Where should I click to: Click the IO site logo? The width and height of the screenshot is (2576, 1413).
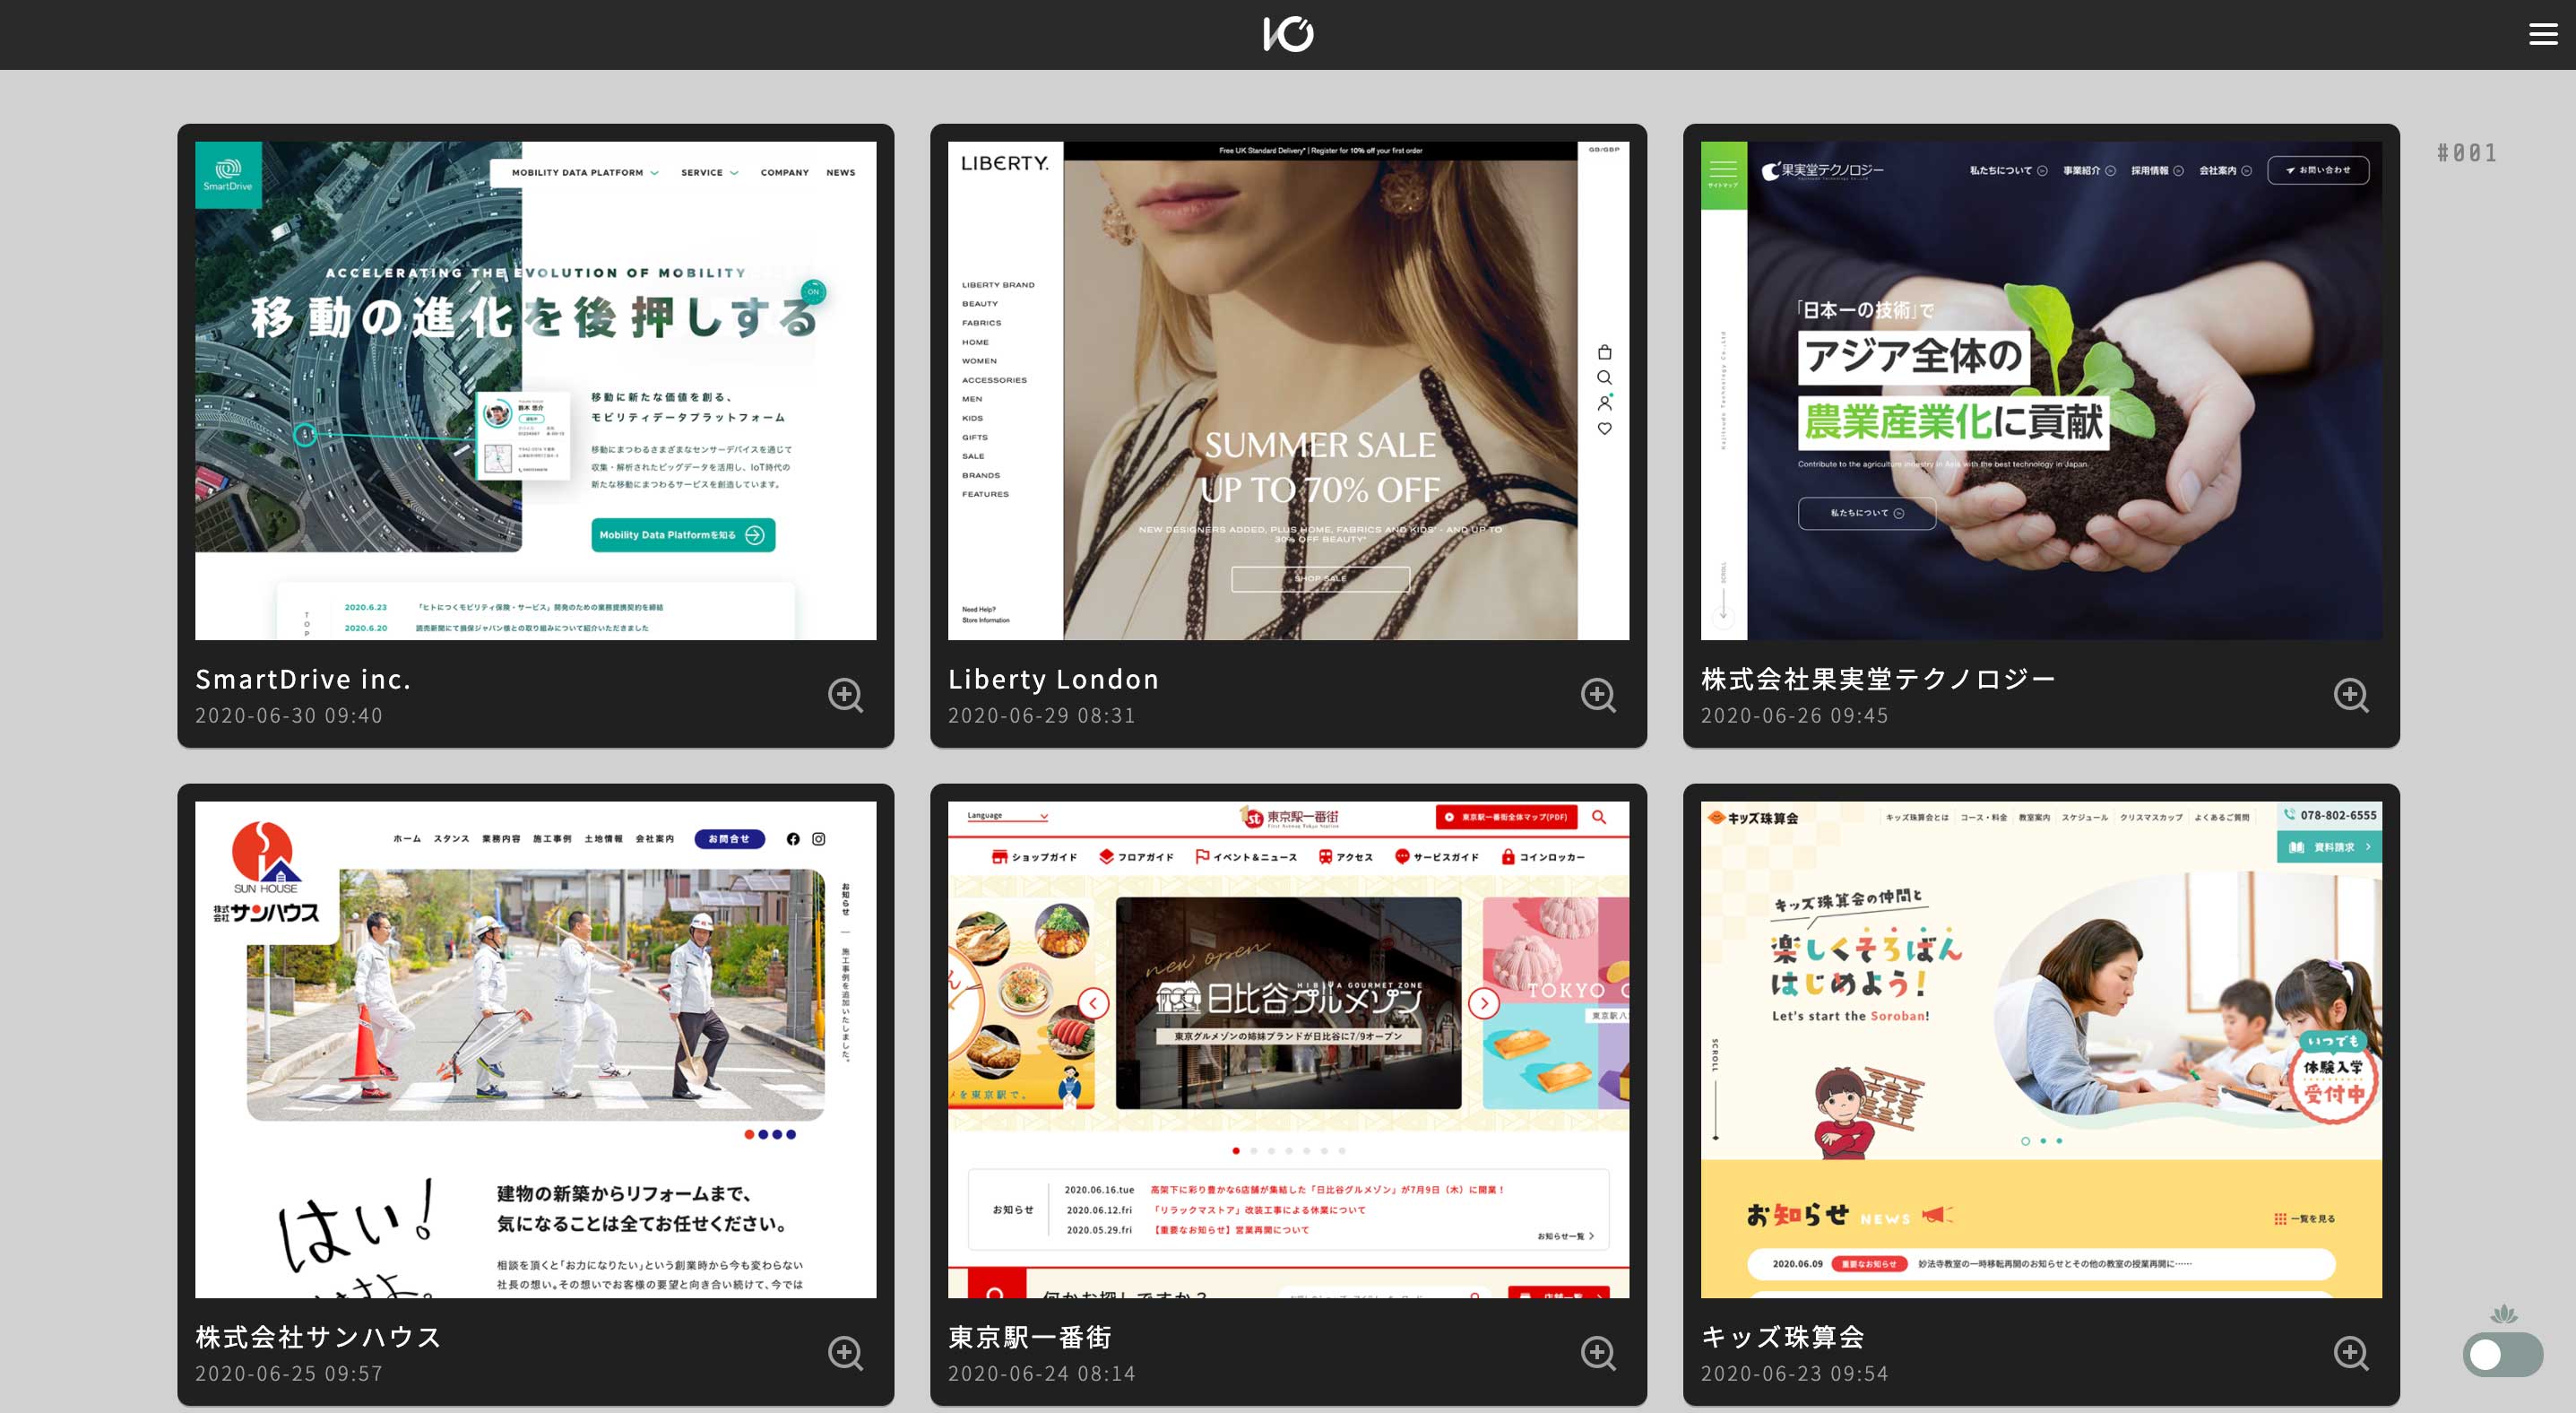(x=1288, y=35)
